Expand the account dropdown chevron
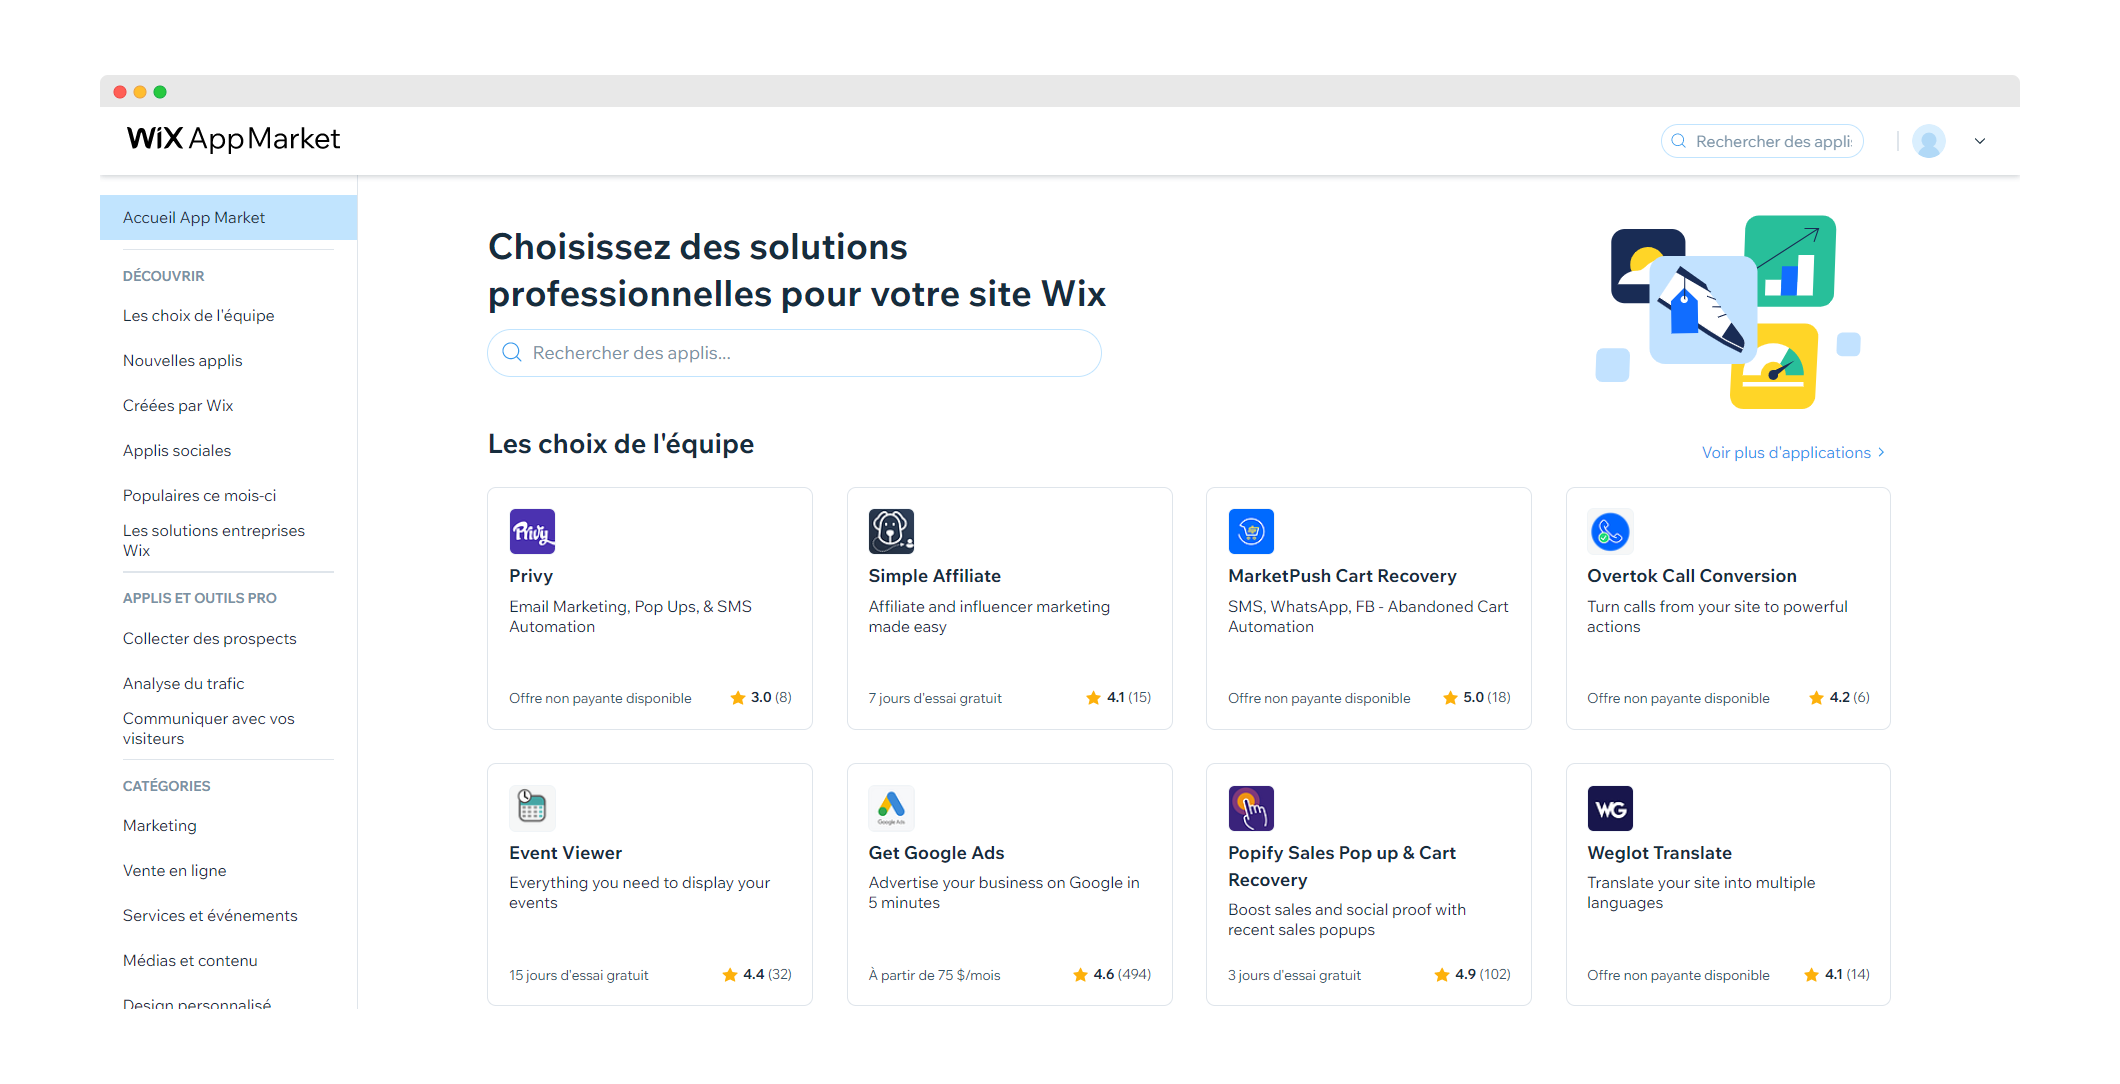This screenshot has width=2120, height=1084. coord(1980,141)
